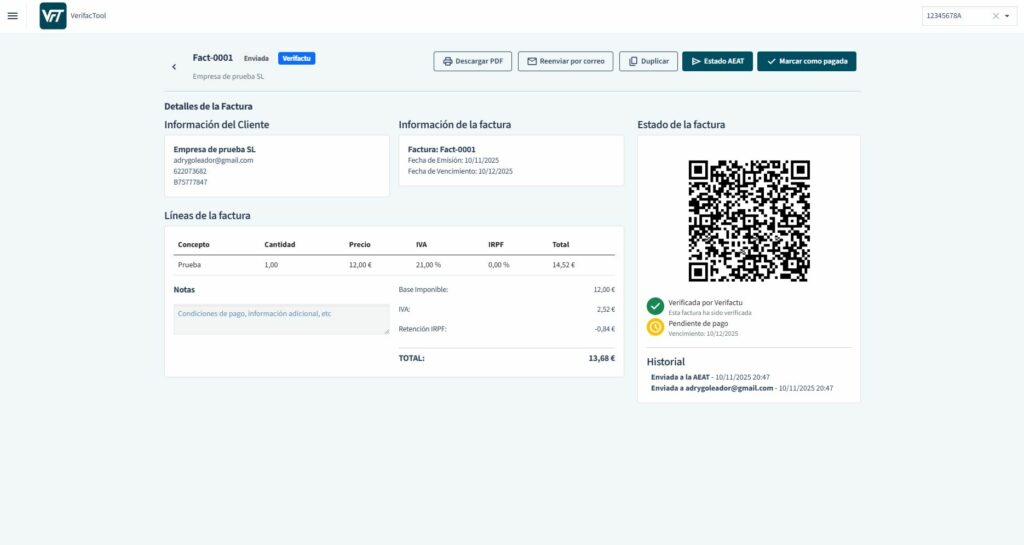Click the Enviada a la AEAT history entry
The image size is (1024, 545).
(x=711, y=377)
